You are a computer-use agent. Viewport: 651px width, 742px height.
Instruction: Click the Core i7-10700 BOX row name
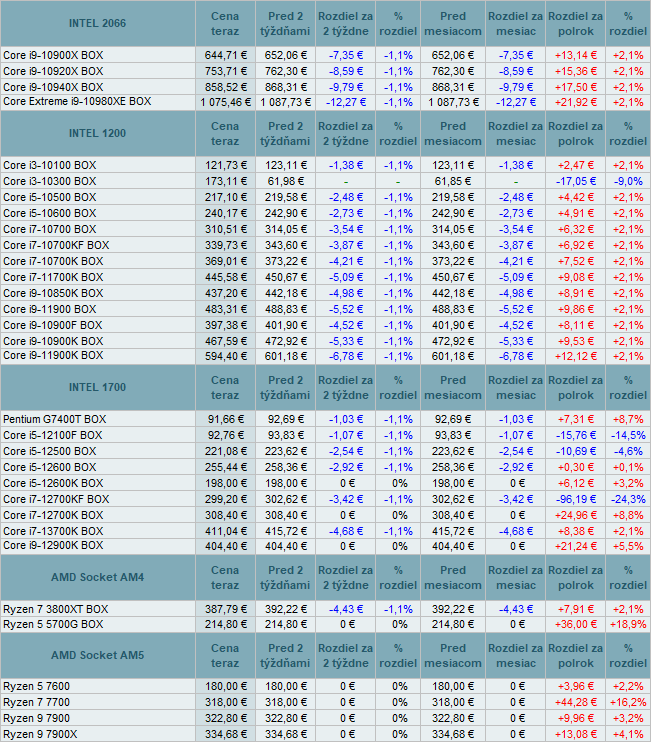click(50, 230)
